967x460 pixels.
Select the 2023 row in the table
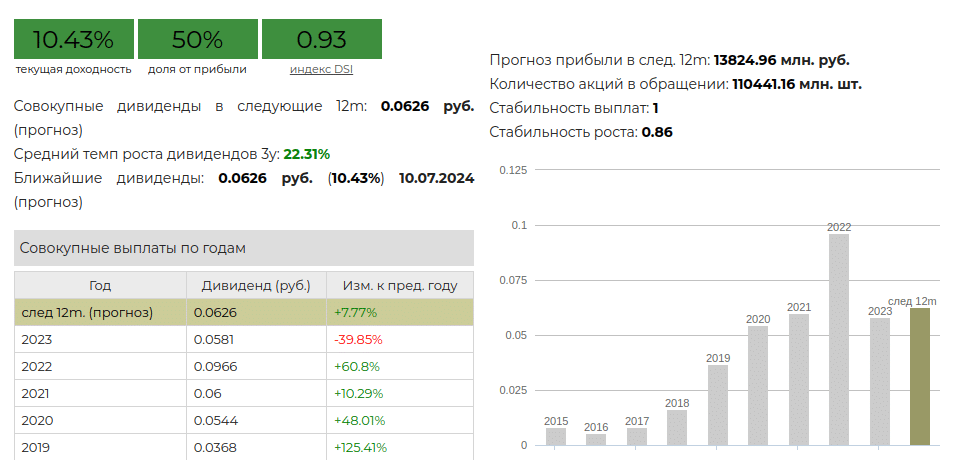click(100, 339)
